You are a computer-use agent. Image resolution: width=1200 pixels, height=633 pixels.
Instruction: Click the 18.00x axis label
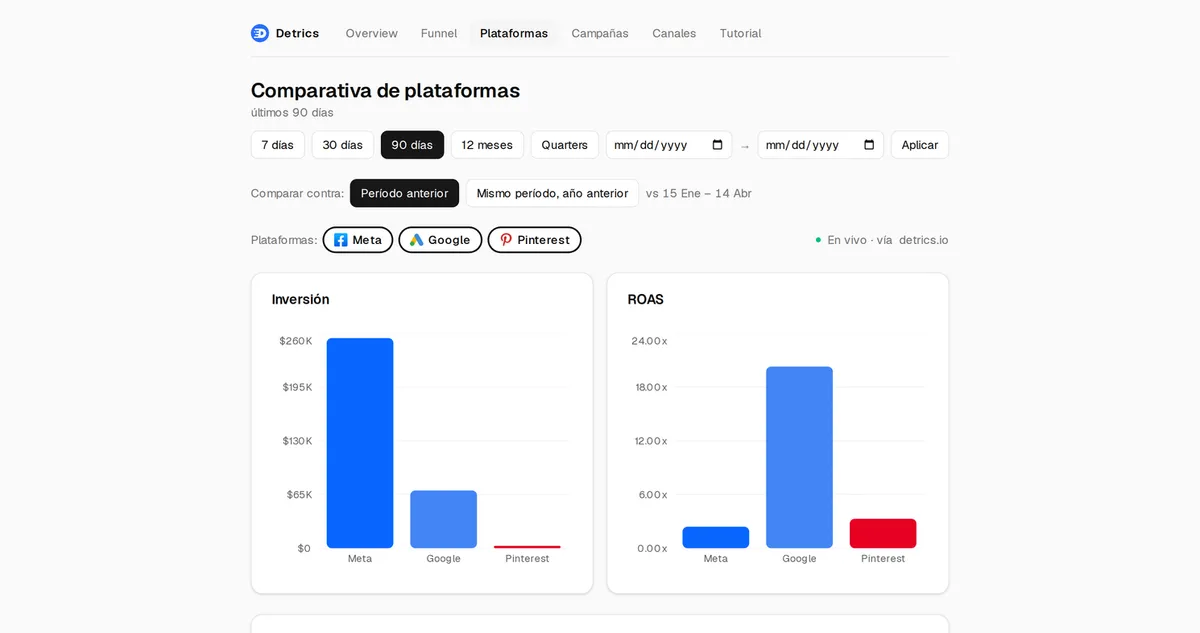[651, 387]
